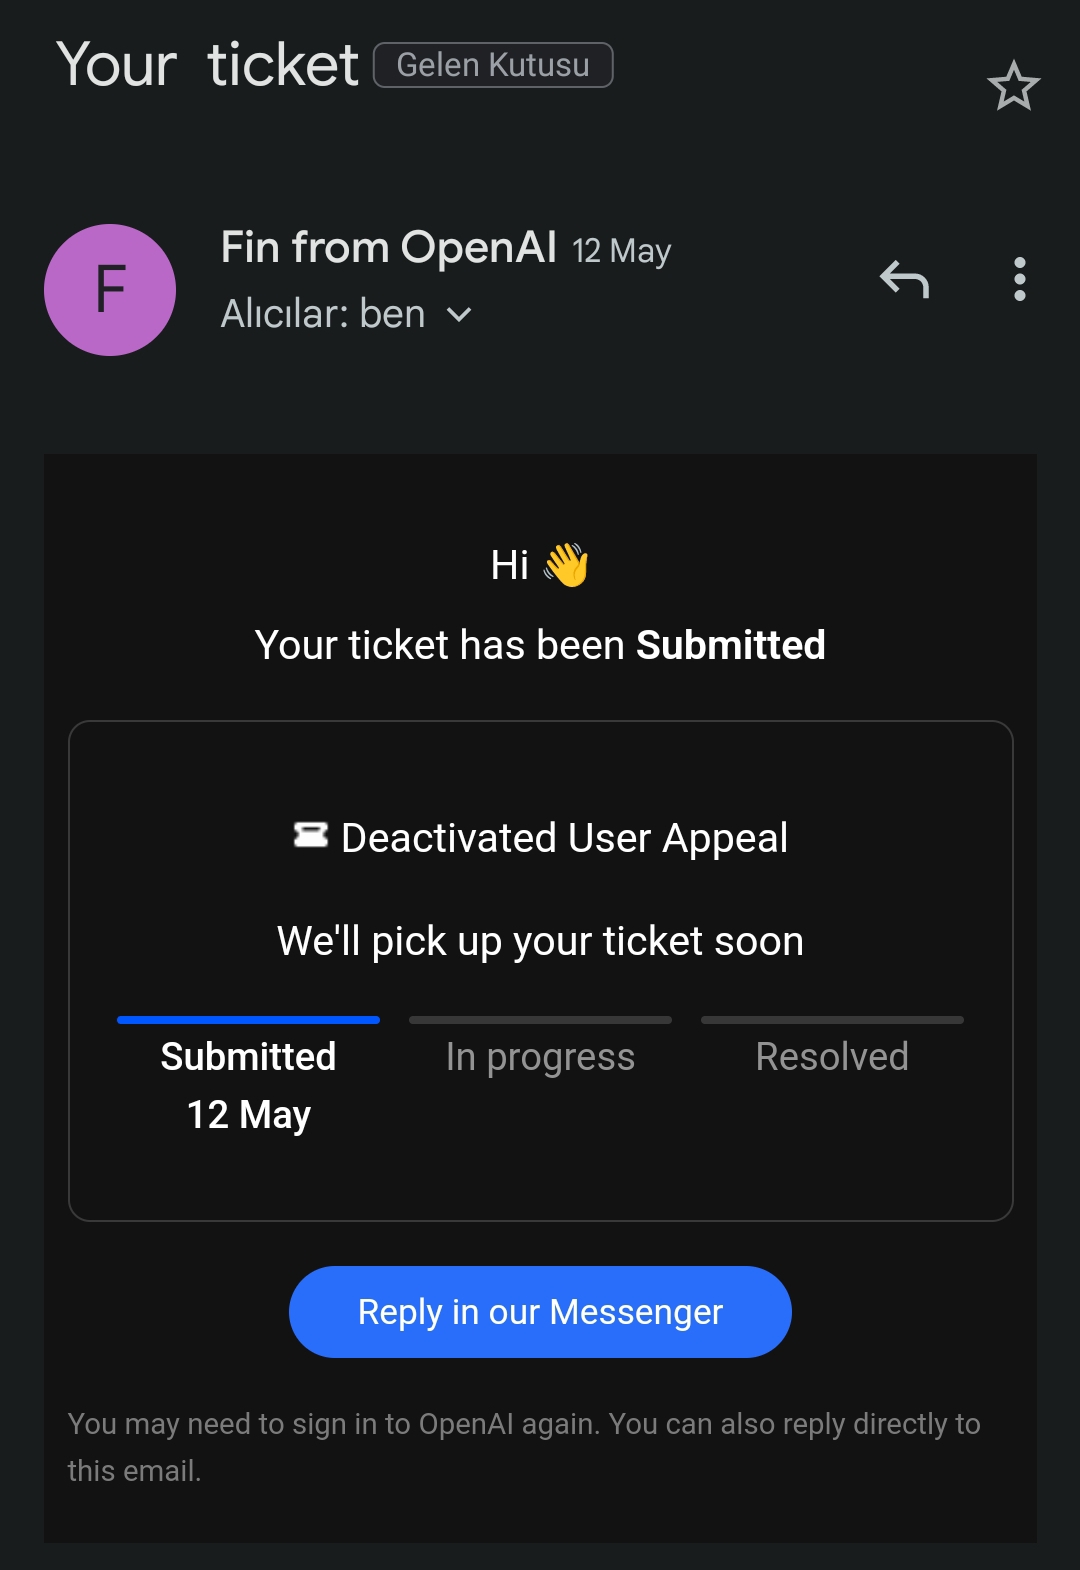Image resolution: width=1080 pixels, height=1570 pixels.
Task: Click the gray In progress bar segment
Action: pyautogui.click(x=540, y=1020)
